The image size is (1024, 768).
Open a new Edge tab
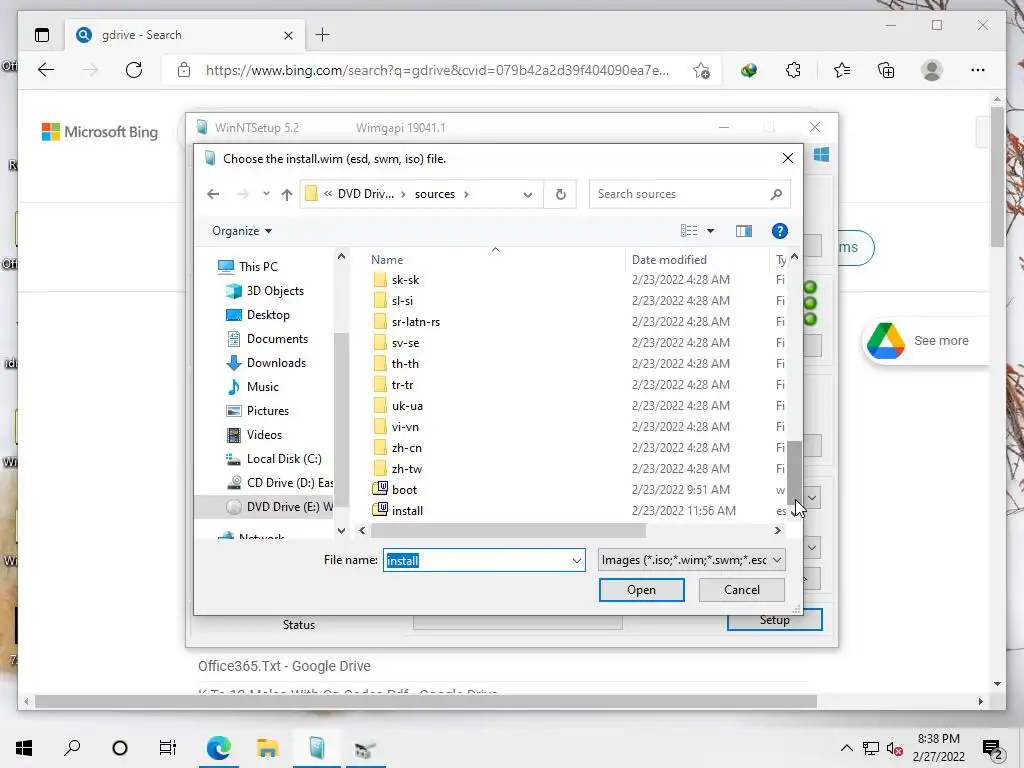[323, 35]
